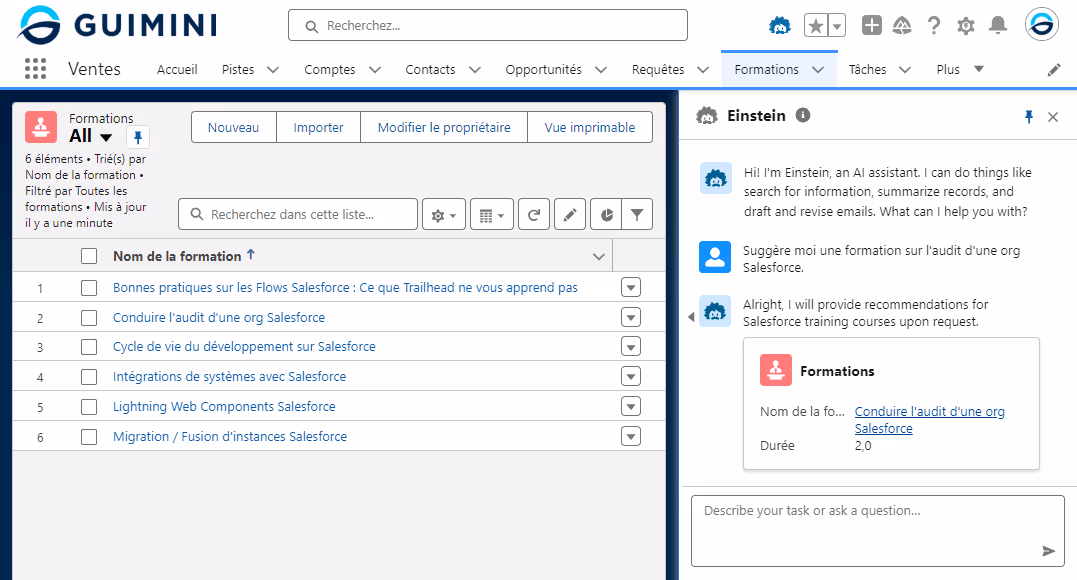The image size is (1077, 580).
Task: Close the Einstein panel
Action: tap(1052, 117)
